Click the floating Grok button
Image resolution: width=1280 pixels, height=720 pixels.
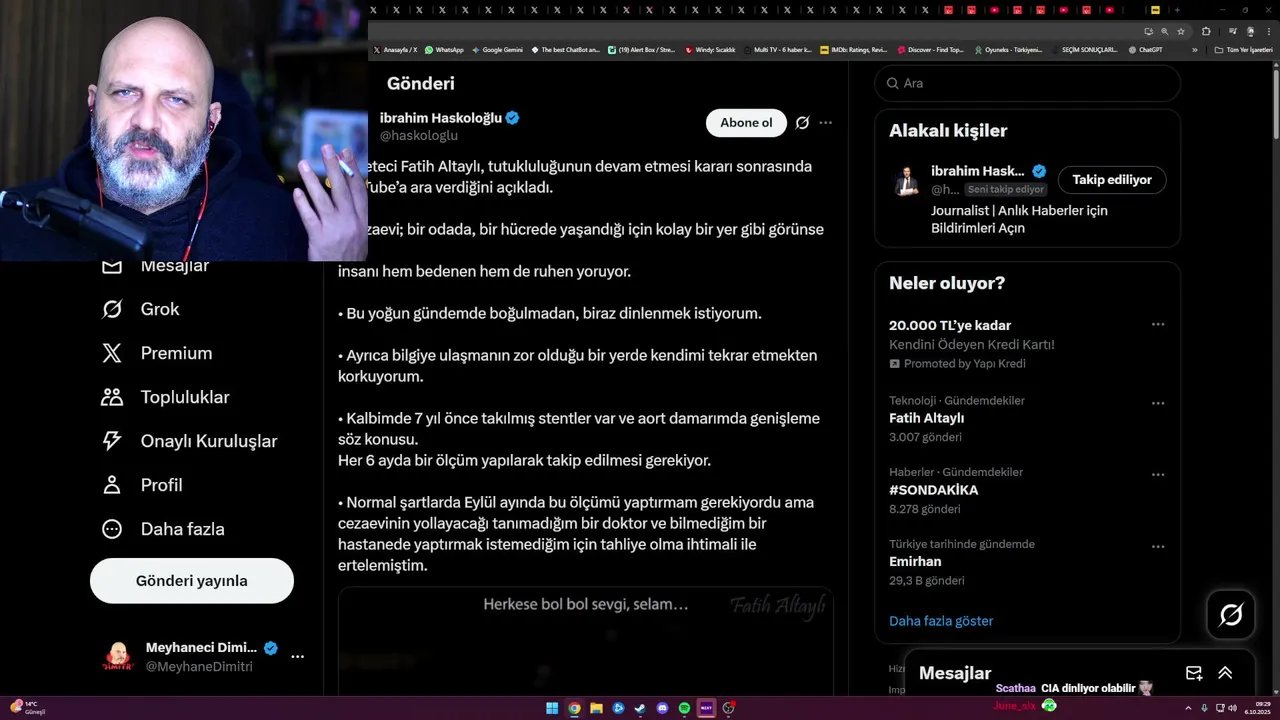tap(1231, 615)
